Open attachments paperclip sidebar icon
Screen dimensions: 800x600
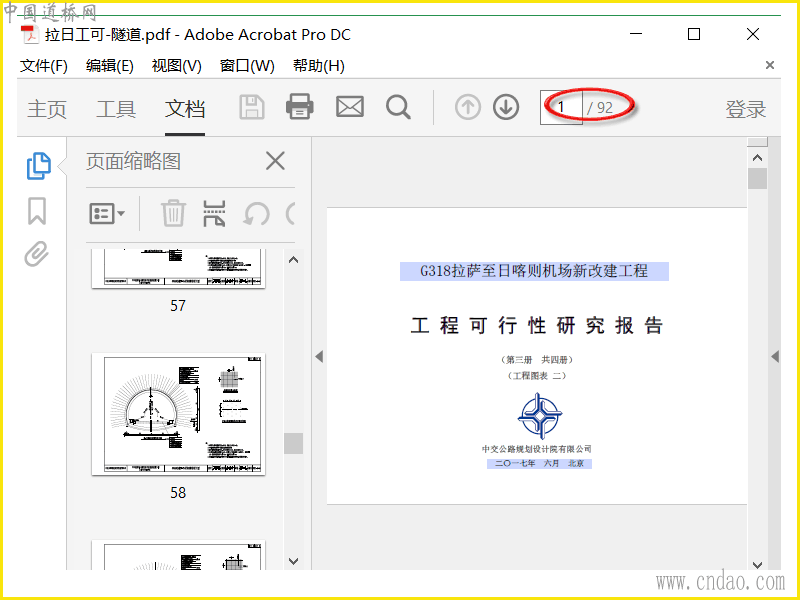click(x=37, y=254)
